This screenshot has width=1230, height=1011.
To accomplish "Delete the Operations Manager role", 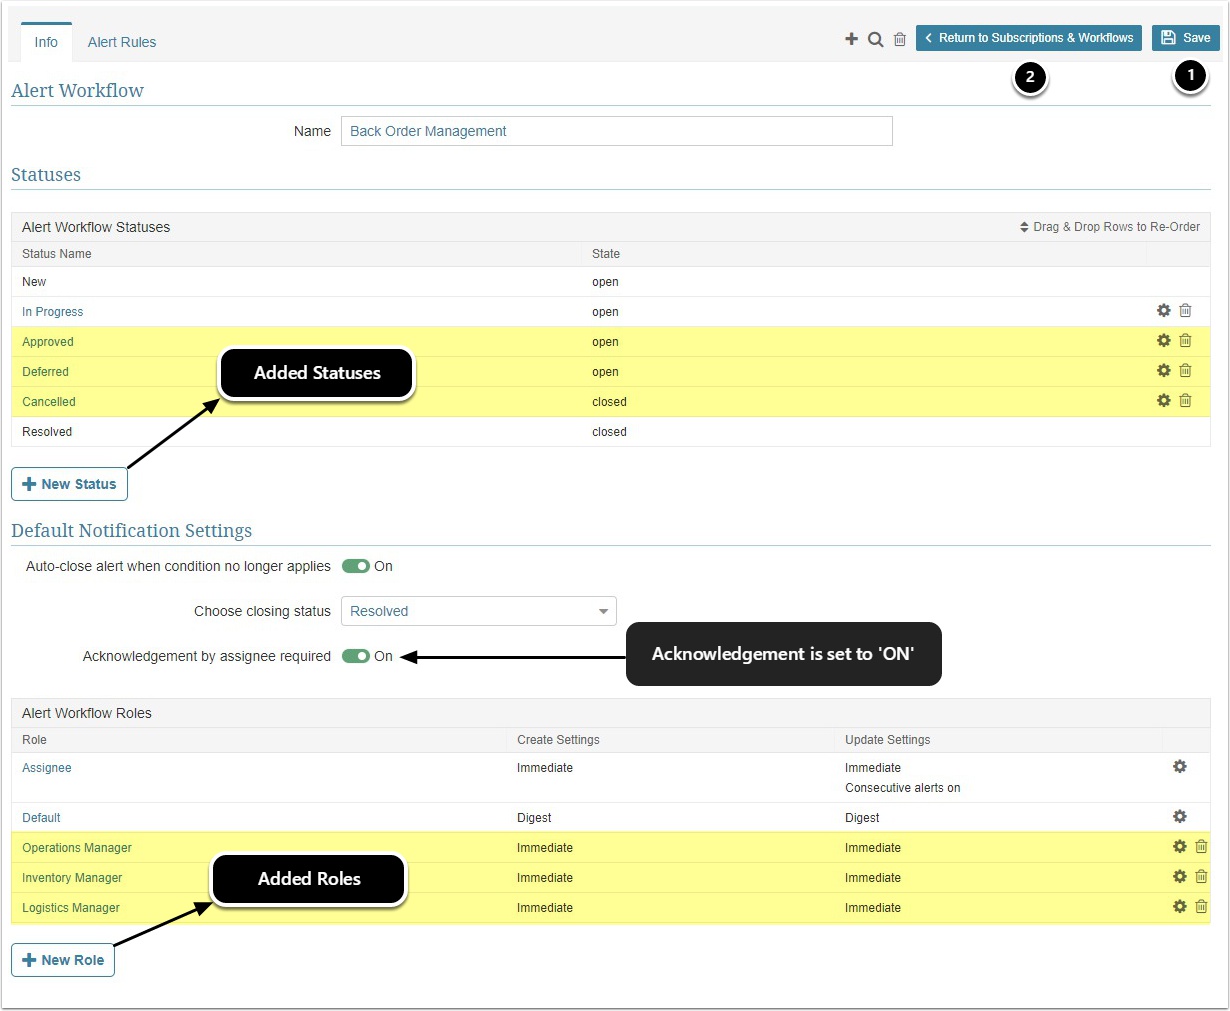I will click(x=1201, y=847).
